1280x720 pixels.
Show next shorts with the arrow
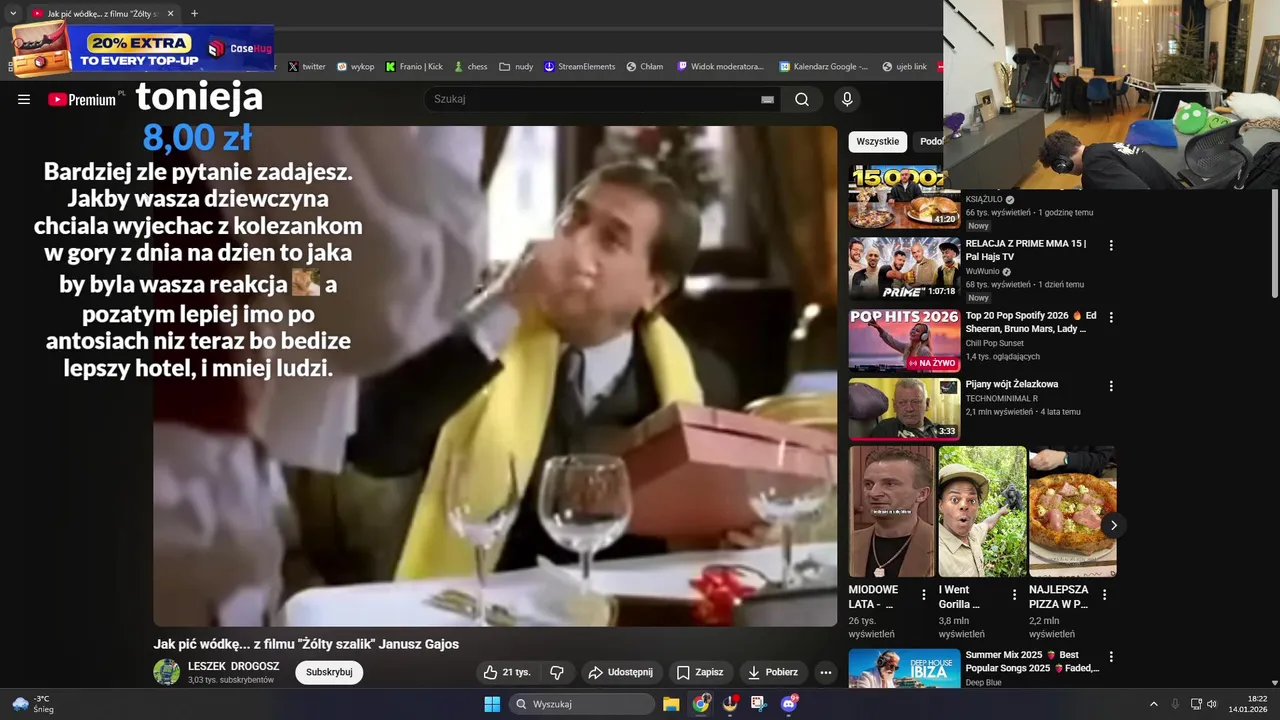click(x=1113, y=525)
